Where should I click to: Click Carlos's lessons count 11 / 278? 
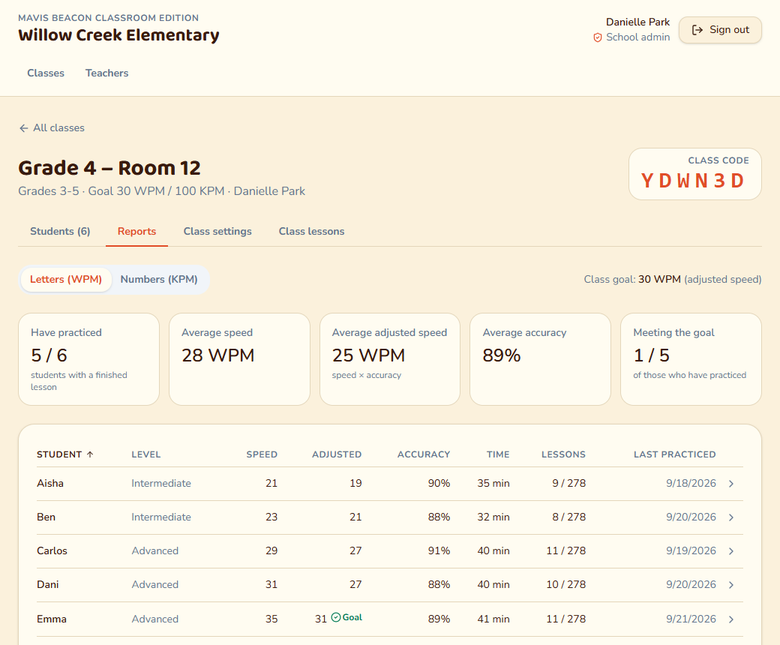[x=566, y=551]
